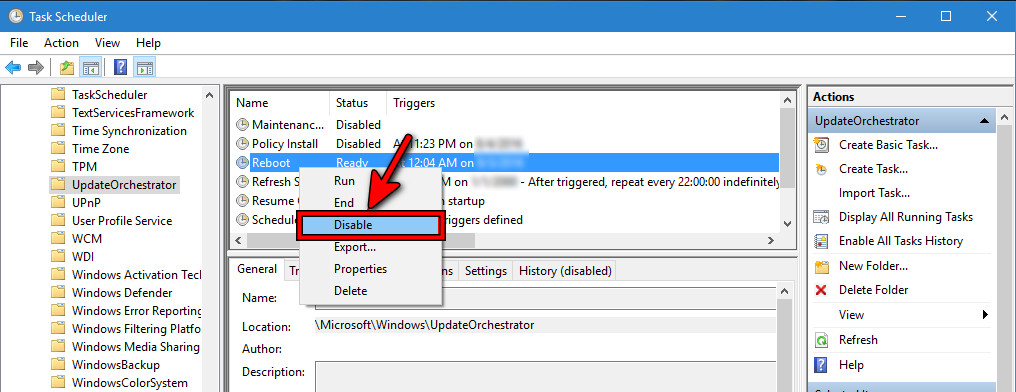Click the Create Basic Task icon
This screenshot has width=1016, height=392.
point(821,144)
